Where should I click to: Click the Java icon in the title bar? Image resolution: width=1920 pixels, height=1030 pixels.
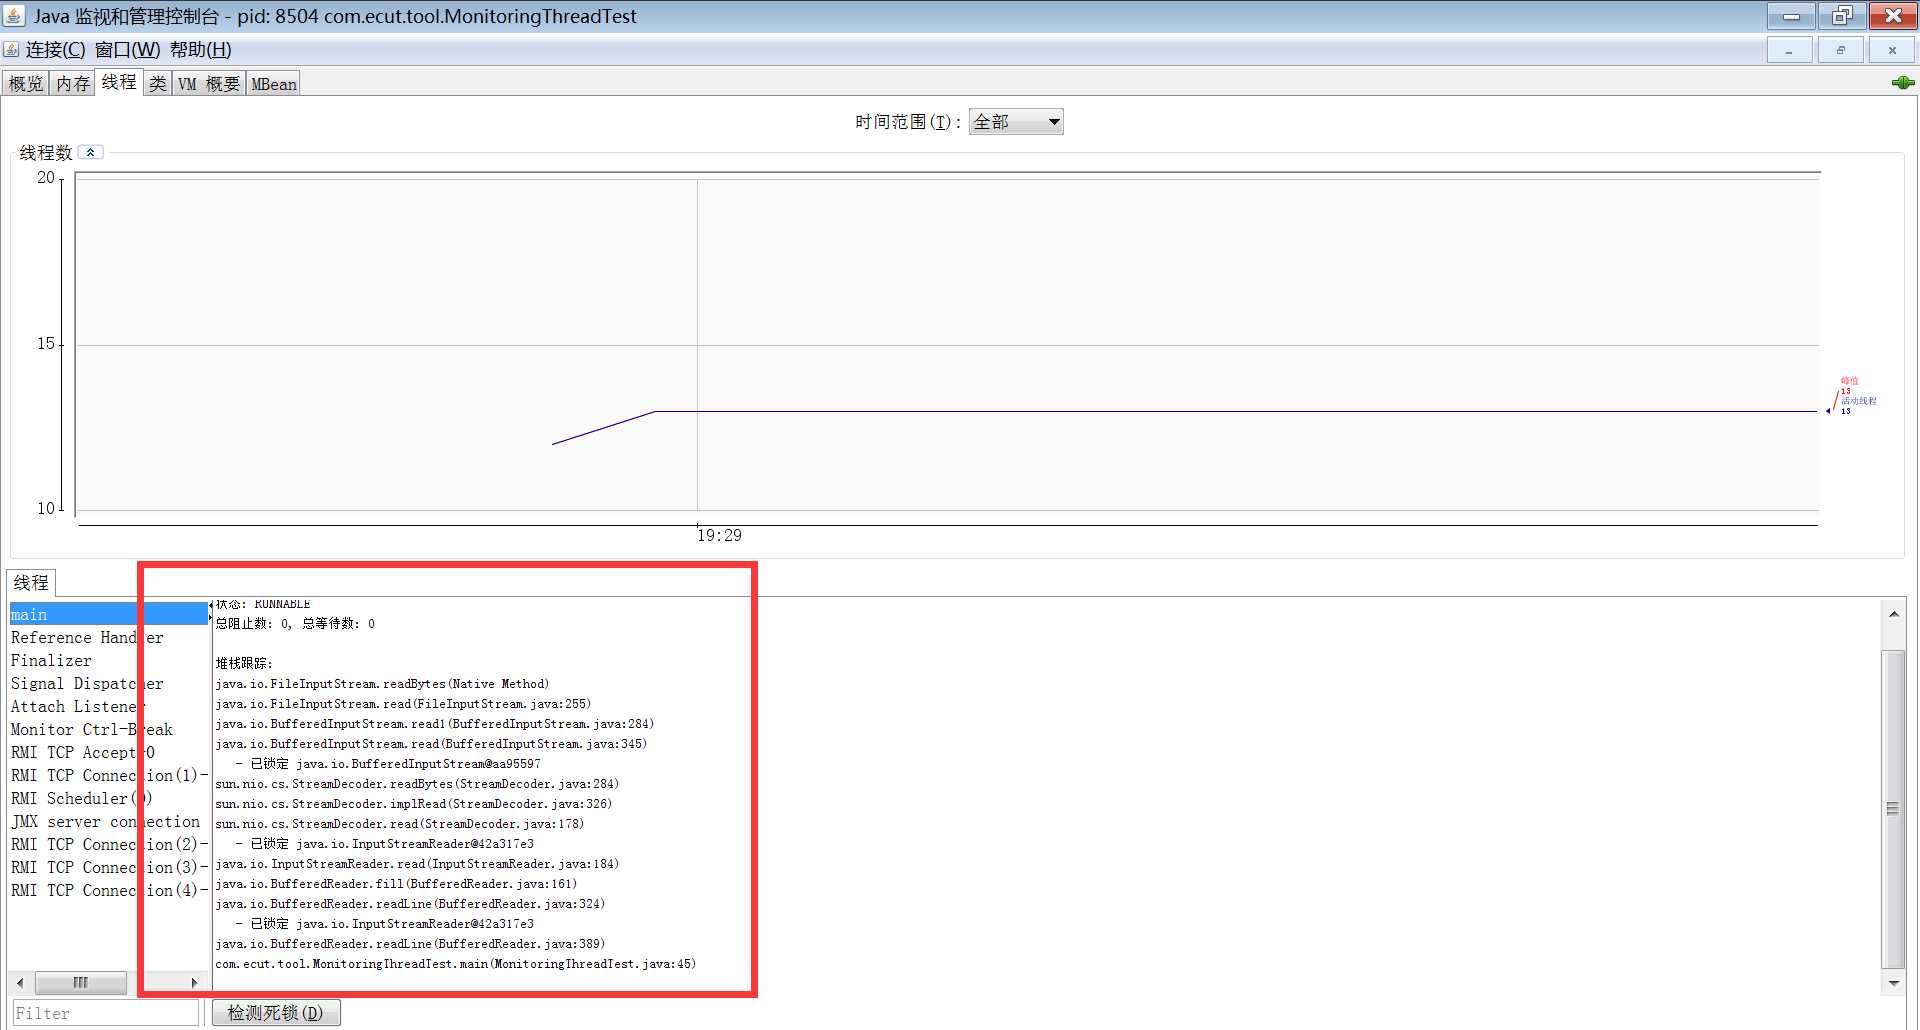pos(14,16)
